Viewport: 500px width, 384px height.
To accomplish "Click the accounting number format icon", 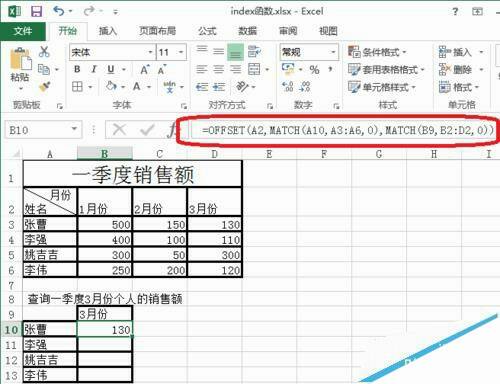I will tap(288, 69).
